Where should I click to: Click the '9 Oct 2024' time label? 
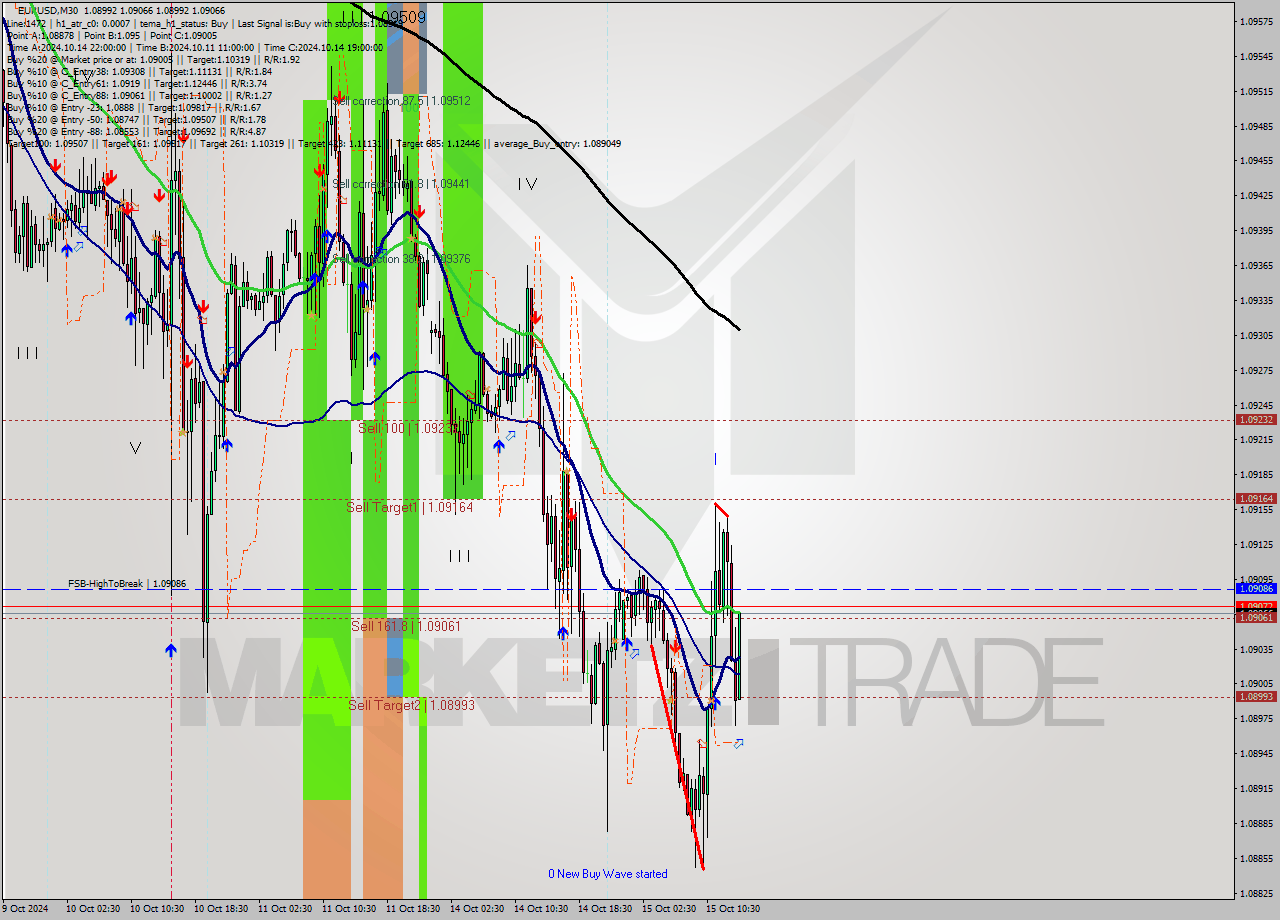click(25, 909)
